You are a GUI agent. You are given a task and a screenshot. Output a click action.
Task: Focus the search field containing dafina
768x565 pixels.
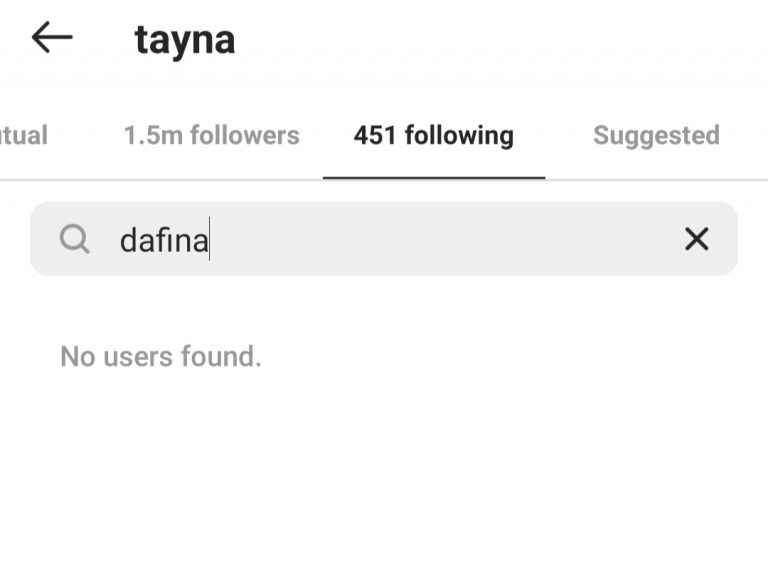pyautogui.click(x=384, y=239)
